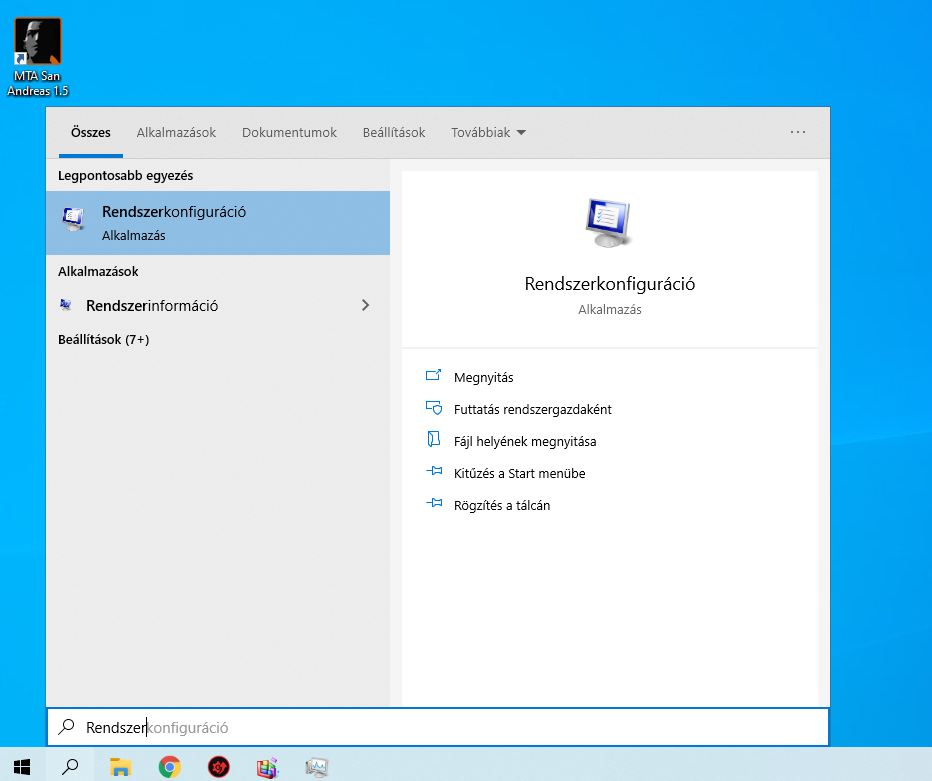The width and height of the screenshot is (932, 781).
Task: Click the Legpontosabb egyezés heading
Action: click(125, 175)
